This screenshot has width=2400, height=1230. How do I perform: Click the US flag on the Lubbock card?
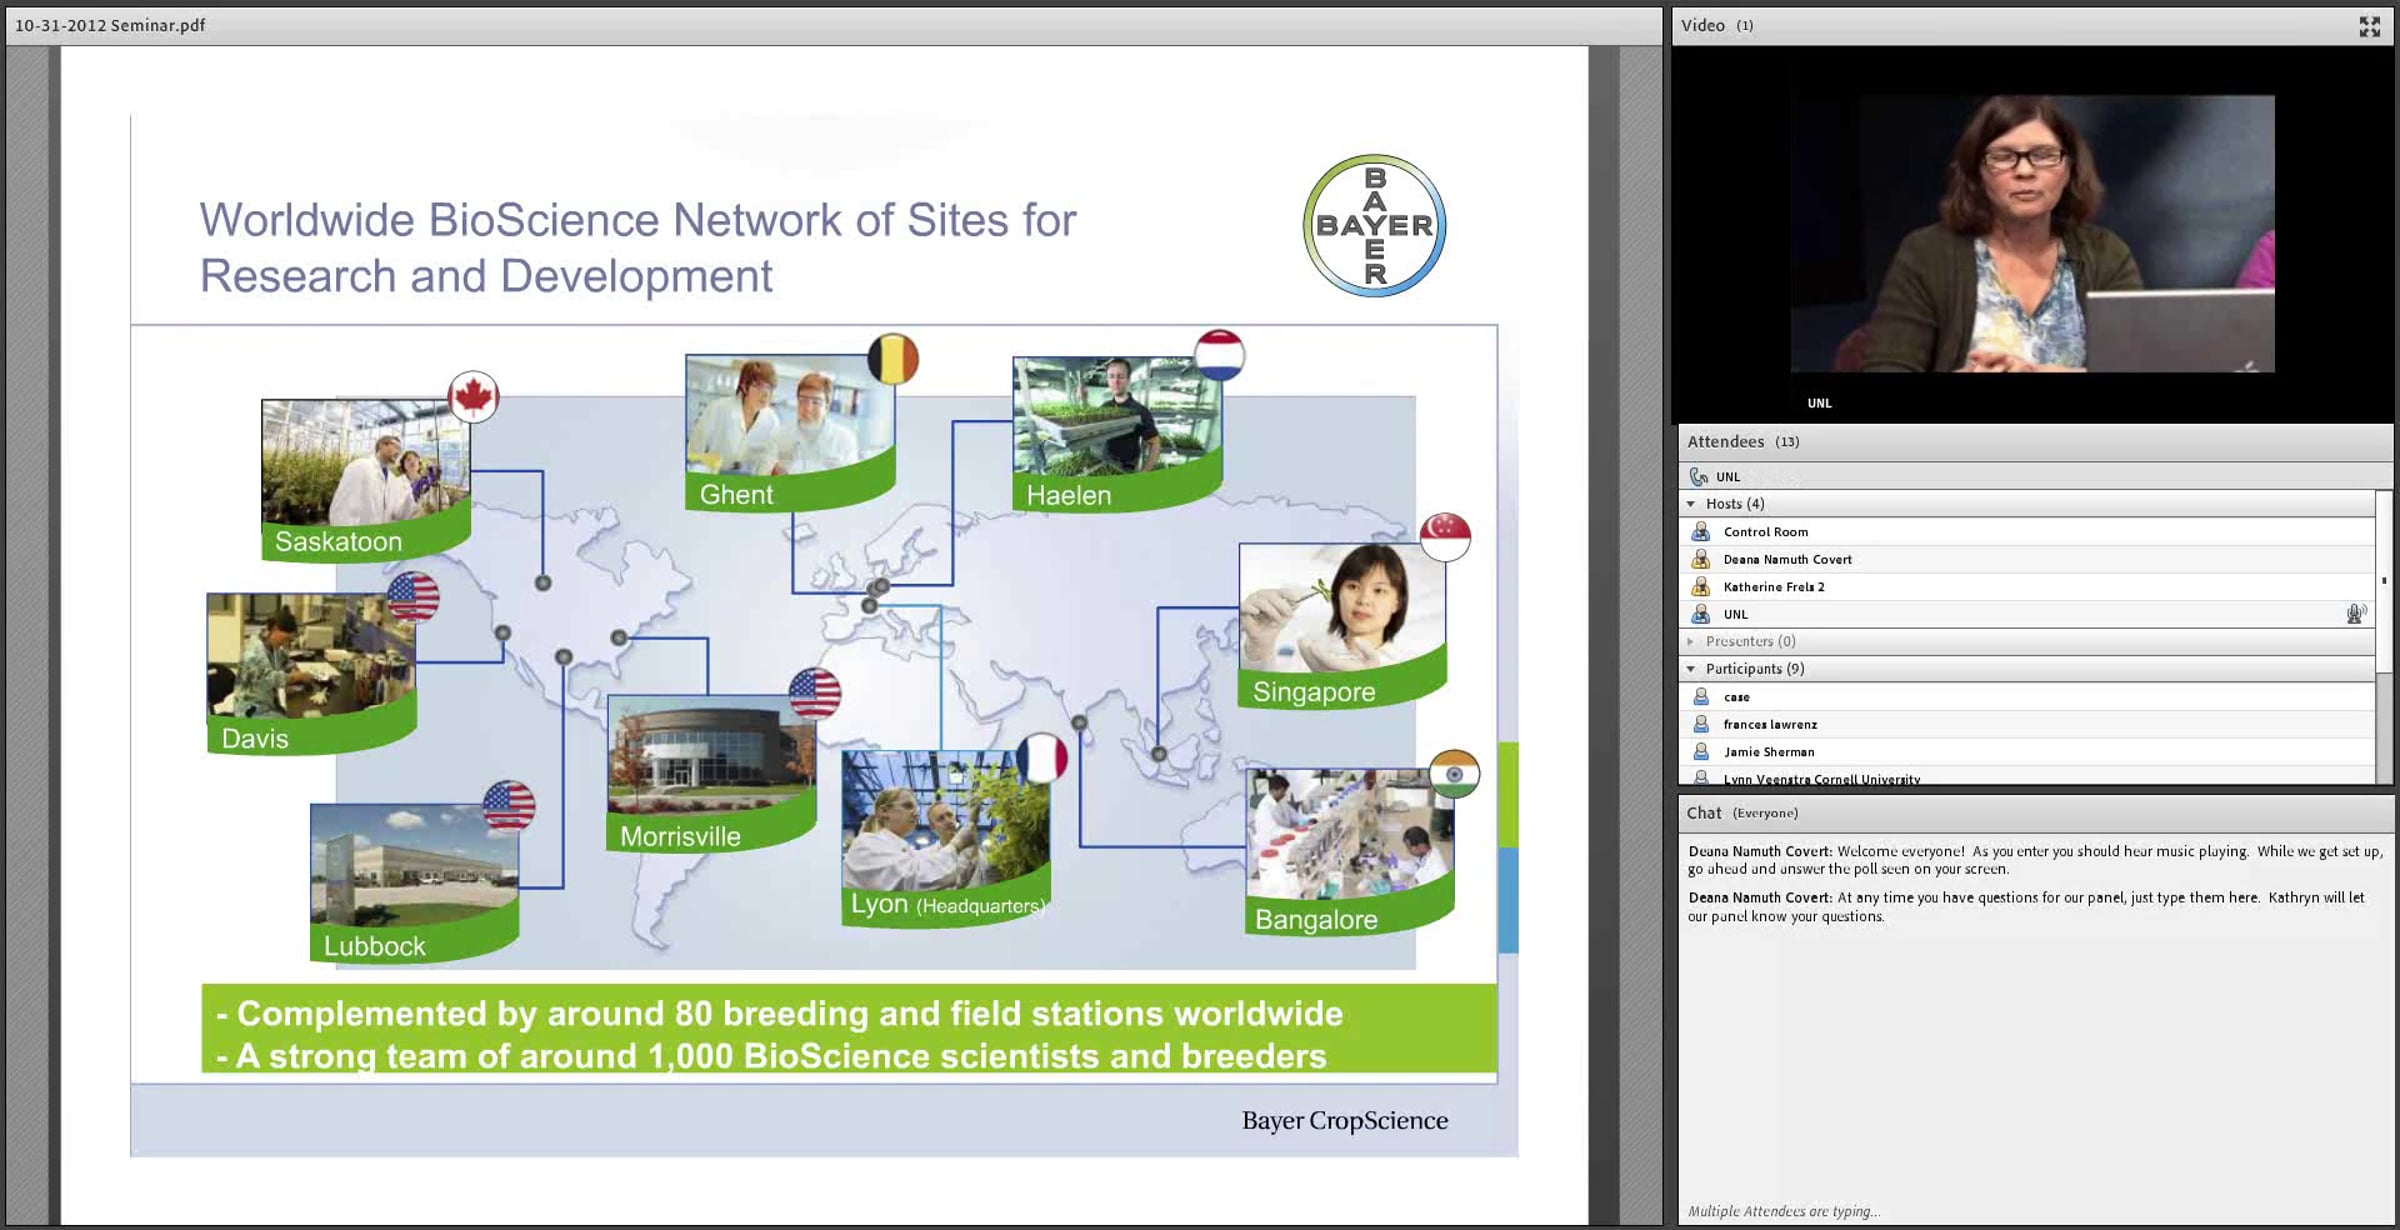click(x=509, y=806)
